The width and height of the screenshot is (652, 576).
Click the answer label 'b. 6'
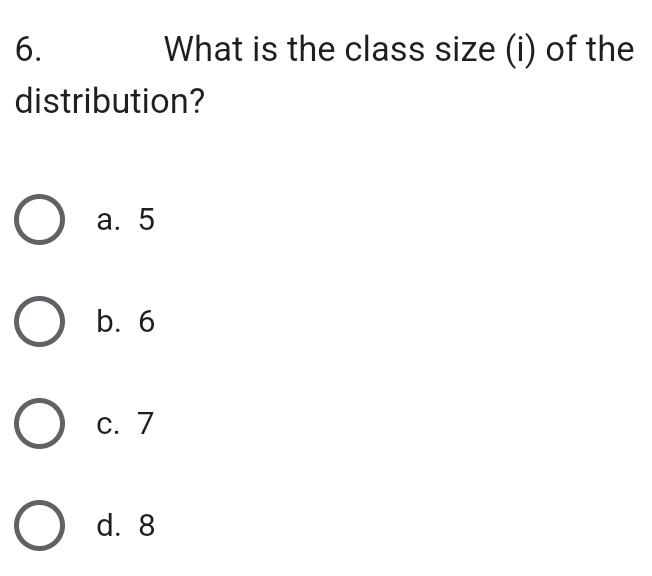pos(126,321)
